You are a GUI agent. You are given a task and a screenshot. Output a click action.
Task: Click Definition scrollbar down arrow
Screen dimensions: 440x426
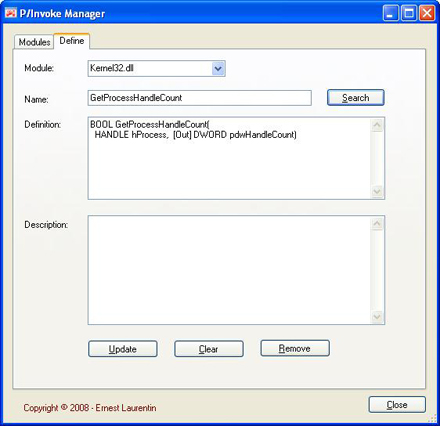click(x=377, y=192)
